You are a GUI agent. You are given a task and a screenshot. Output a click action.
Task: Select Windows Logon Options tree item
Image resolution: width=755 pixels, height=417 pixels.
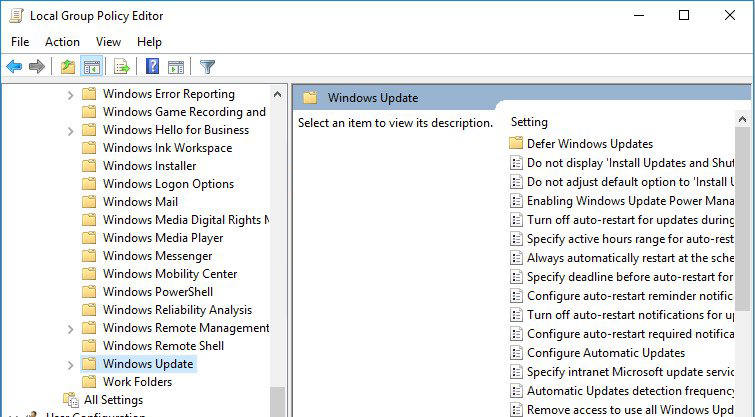[x=169, y=184]
